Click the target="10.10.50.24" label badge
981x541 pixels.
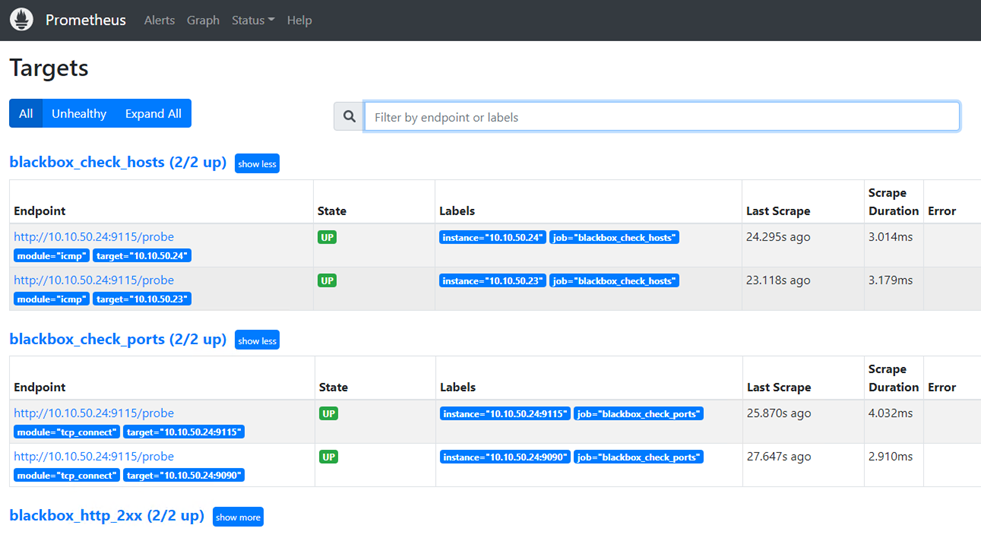[142, 255]
